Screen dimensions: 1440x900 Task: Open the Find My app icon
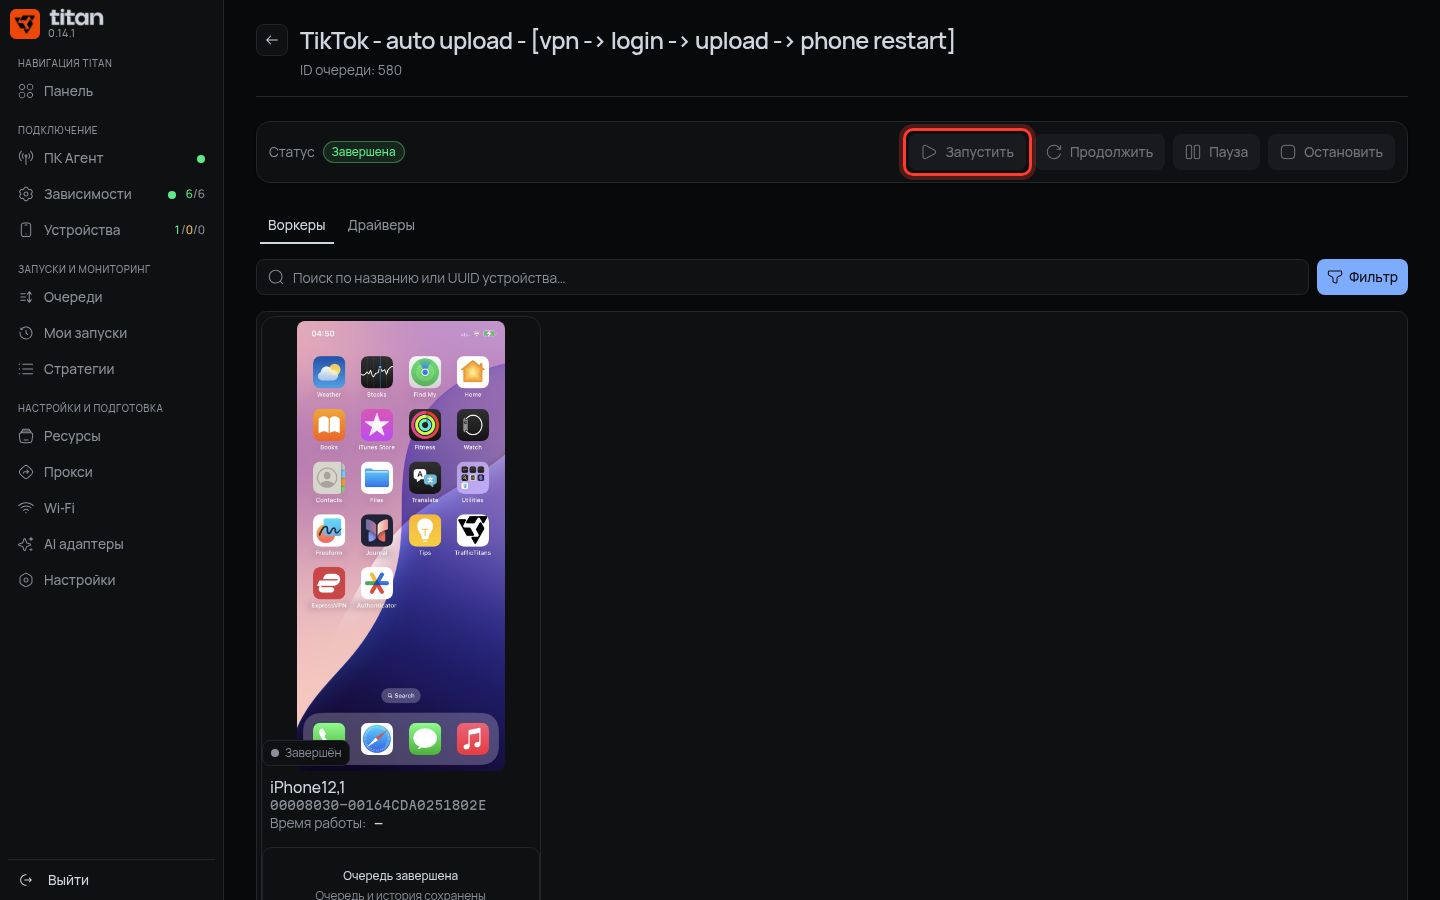[x=425, y=372]
